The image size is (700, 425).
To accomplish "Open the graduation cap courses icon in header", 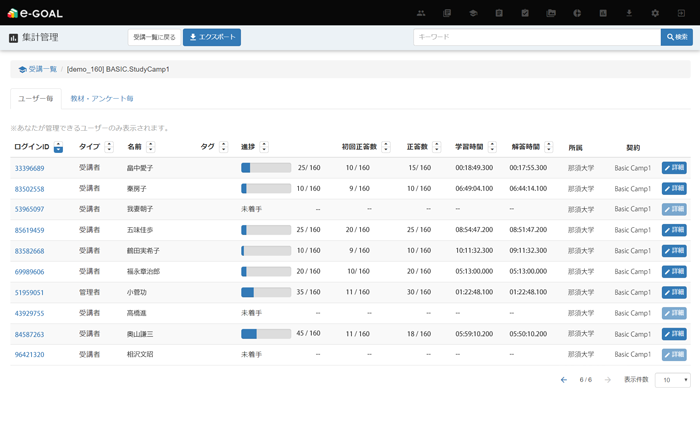I will [x=473, y=13].
